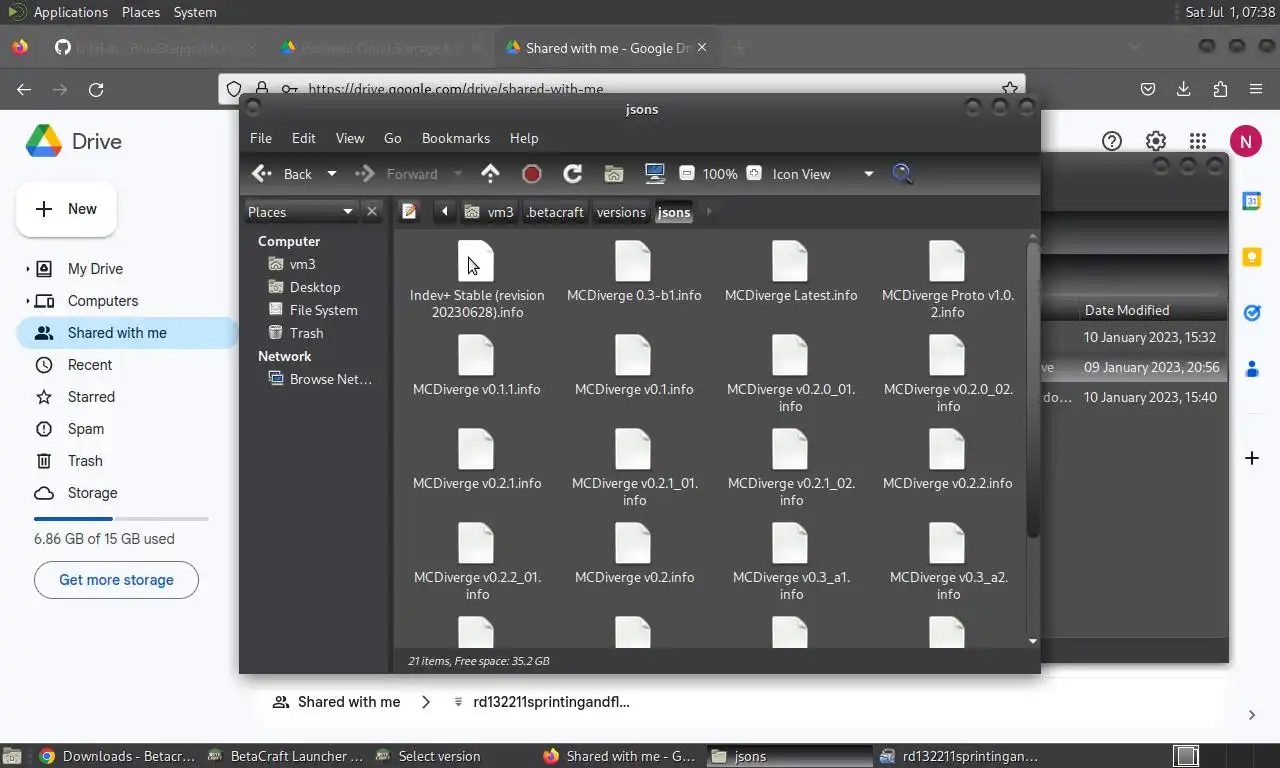Open the Edit menu
The width and height of the screenshot is (1280, 768).
304,138
